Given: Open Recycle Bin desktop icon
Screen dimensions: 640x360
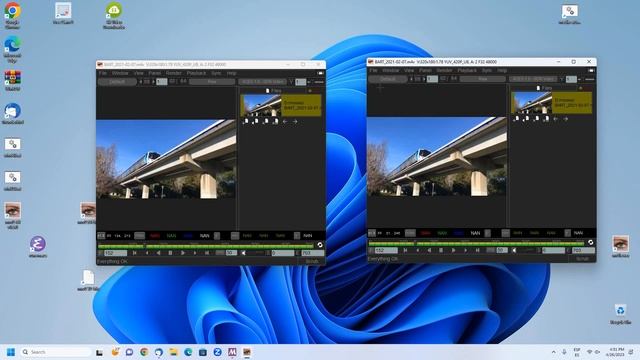Looking at the screenshot, I should pyautogui.click(x=620, y=314).
